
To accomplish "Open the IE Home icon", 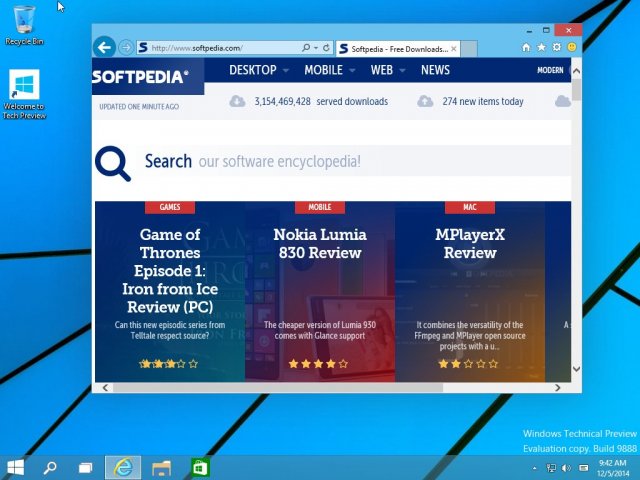I will pos(526,47).
